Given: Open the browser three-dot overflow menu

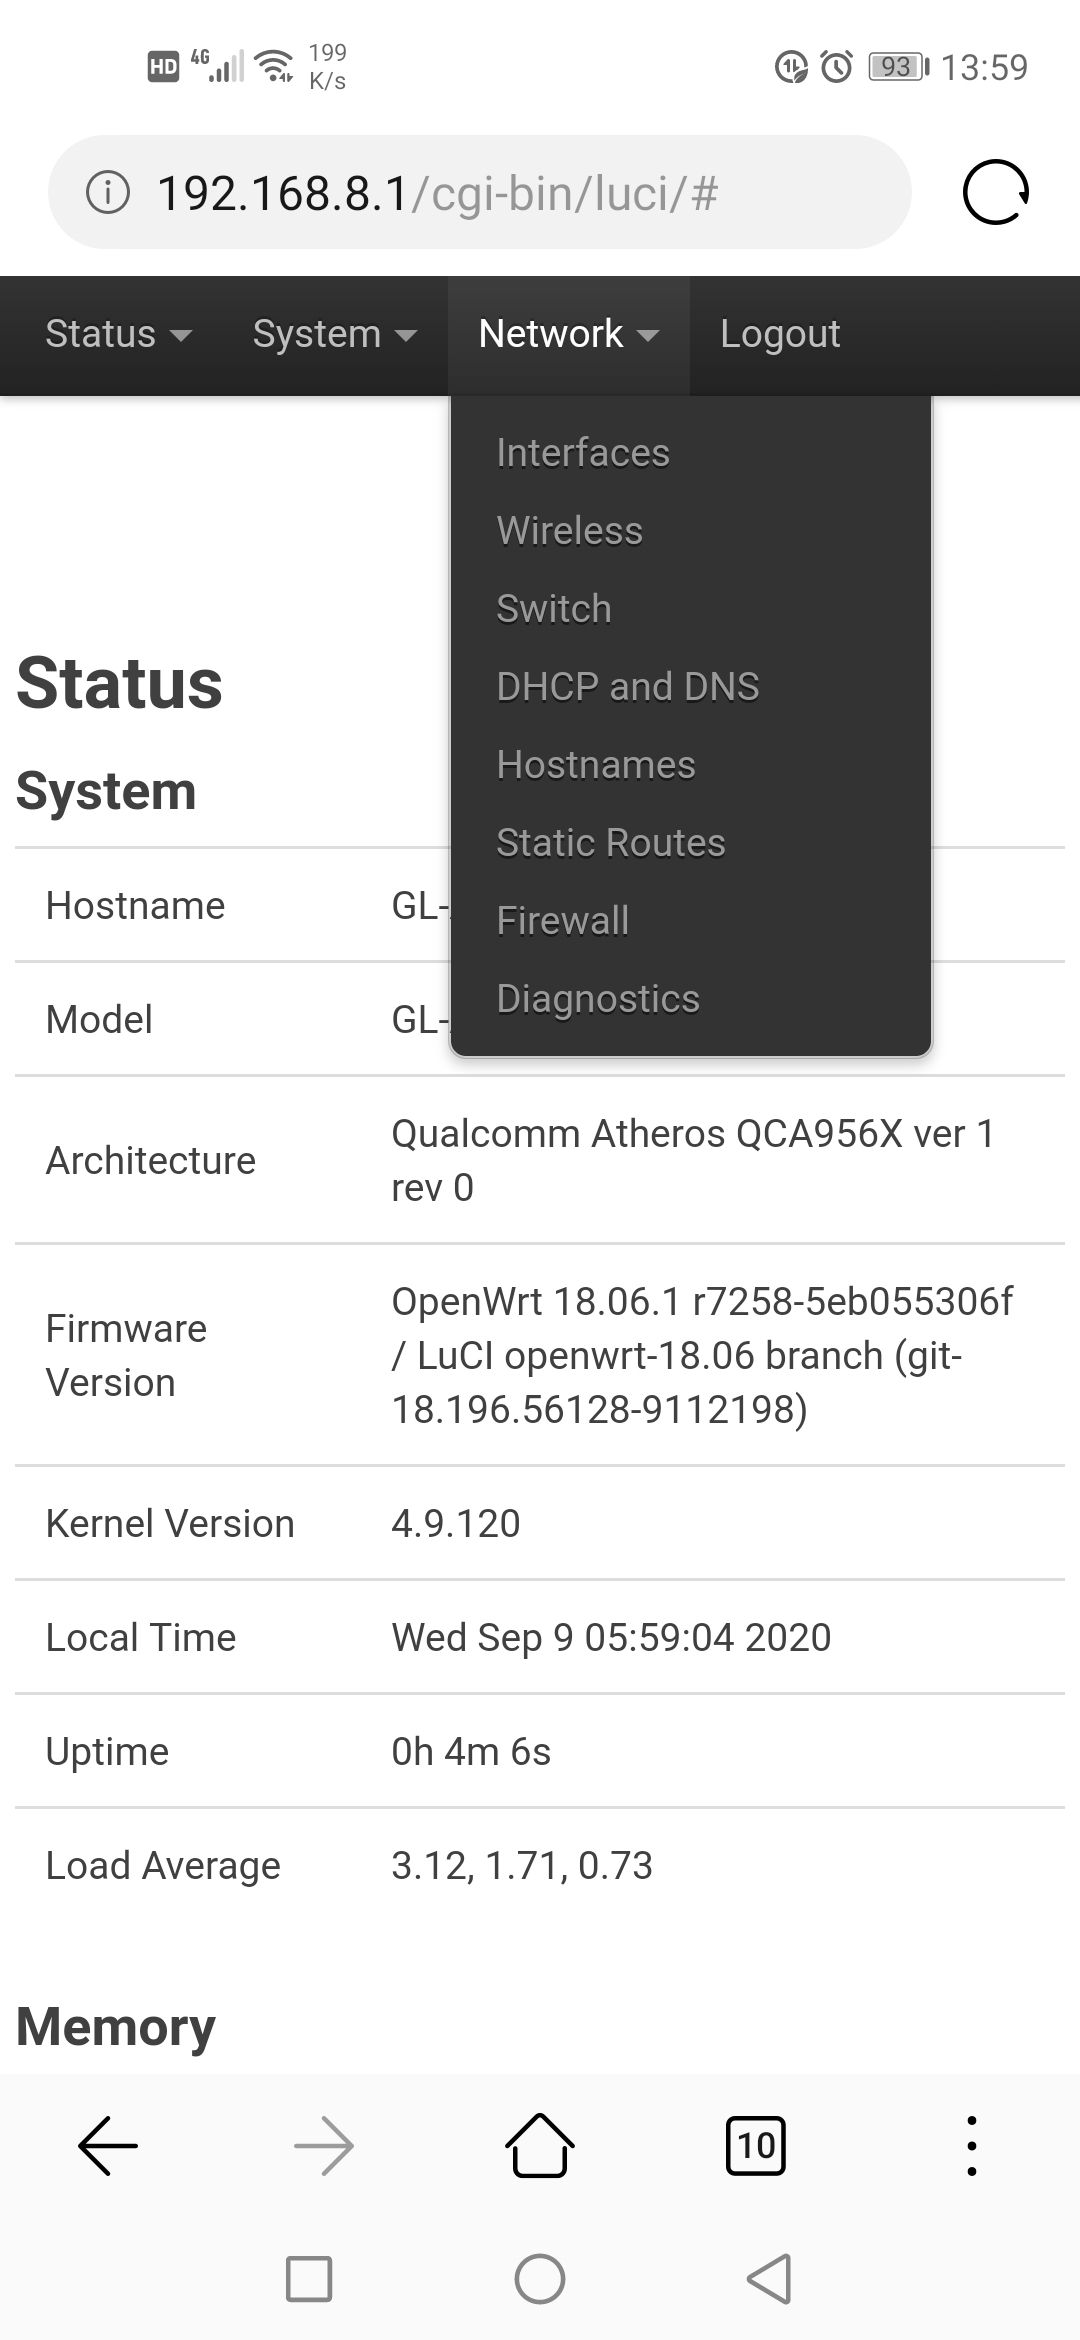Looking at the screenshot, I should coord(971,2146).
